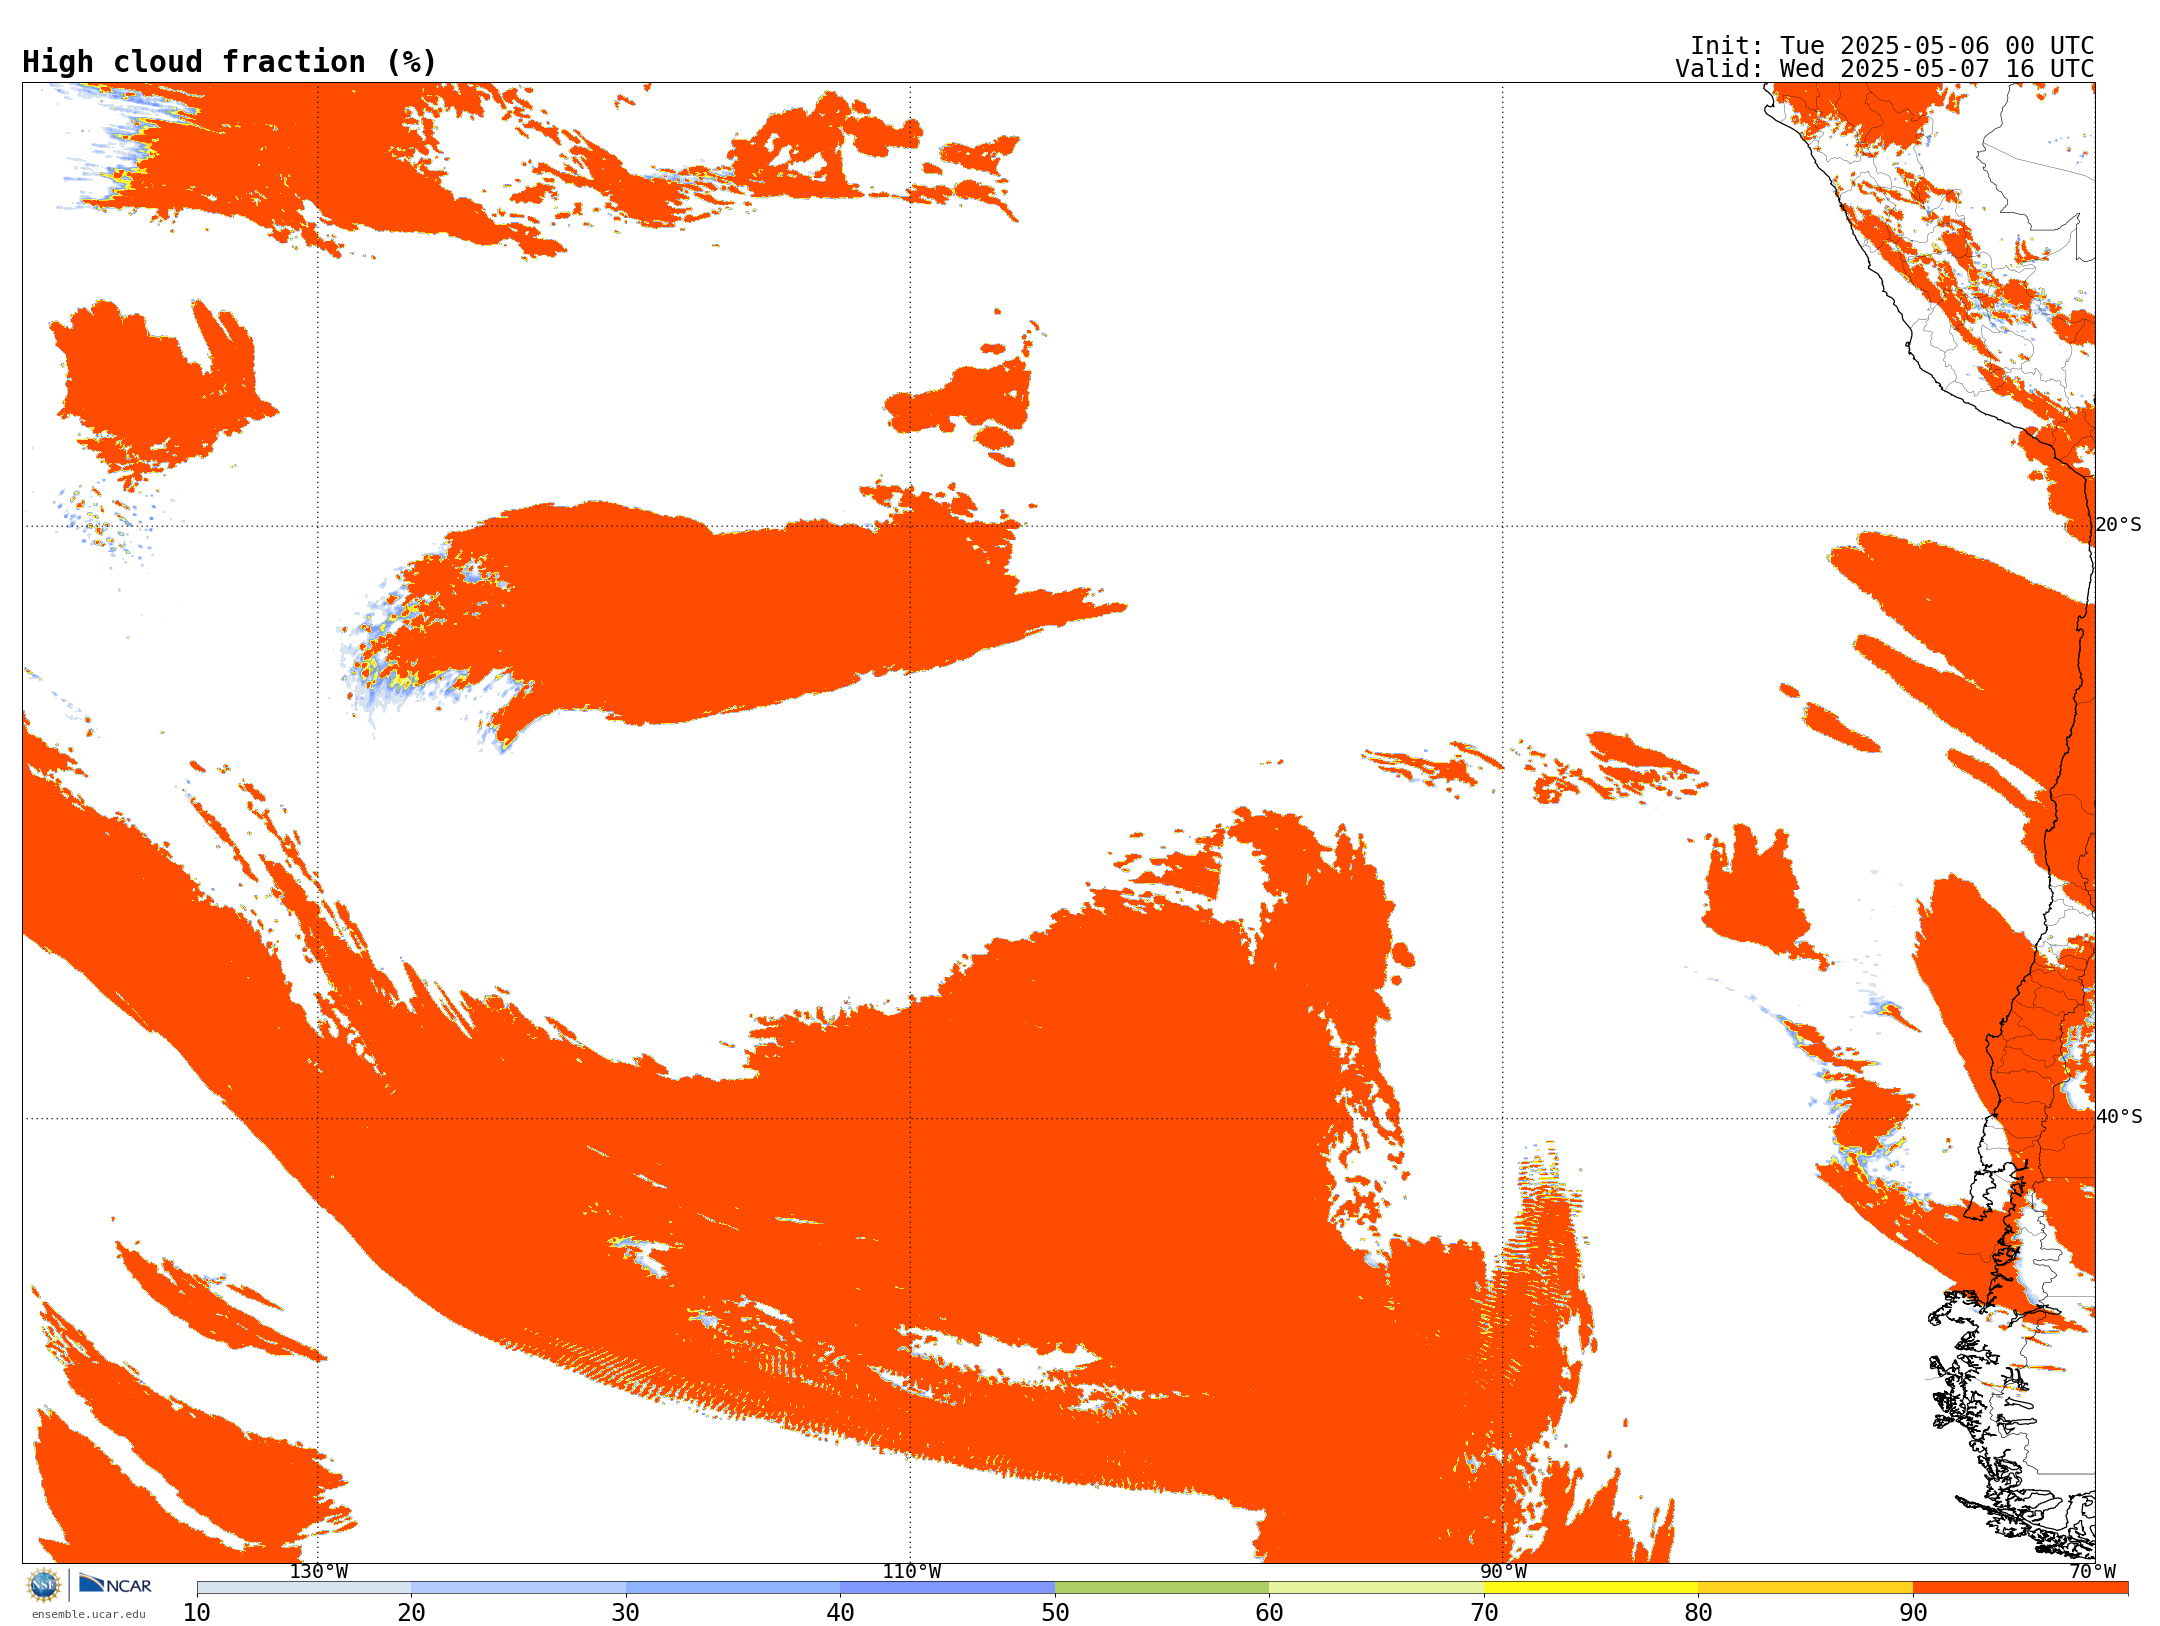Screen dimensions: 2160x1626
Task: Click the 130°W longitude label
Action: tap(319, 1572)
